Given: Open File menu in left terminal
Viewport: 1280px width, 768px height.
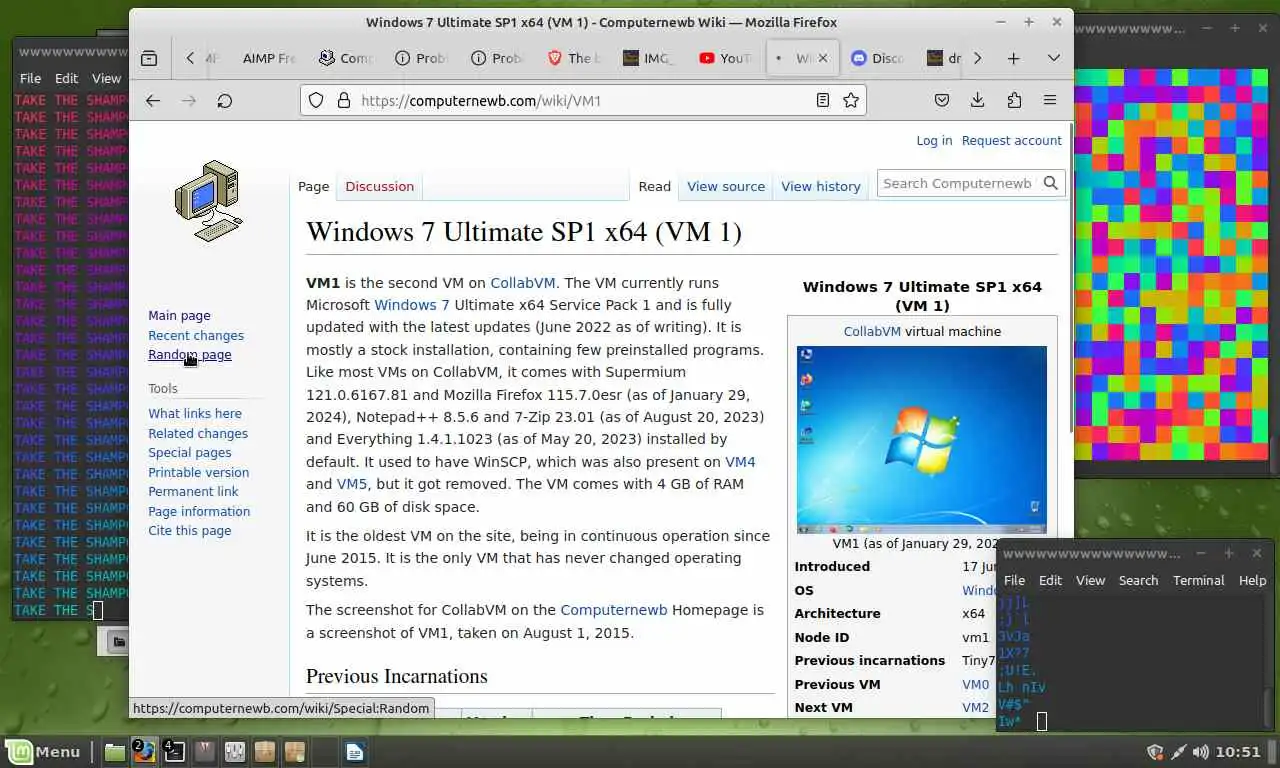Looking at the screenshot, I should pyautogui.click(x=30, y=78).
